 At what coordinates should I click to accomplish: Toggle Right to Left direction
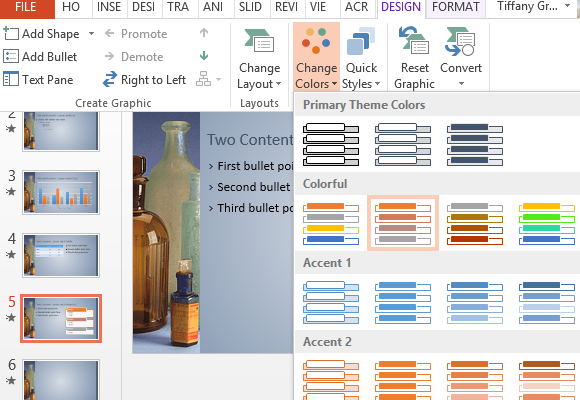(x=144, y=80)
